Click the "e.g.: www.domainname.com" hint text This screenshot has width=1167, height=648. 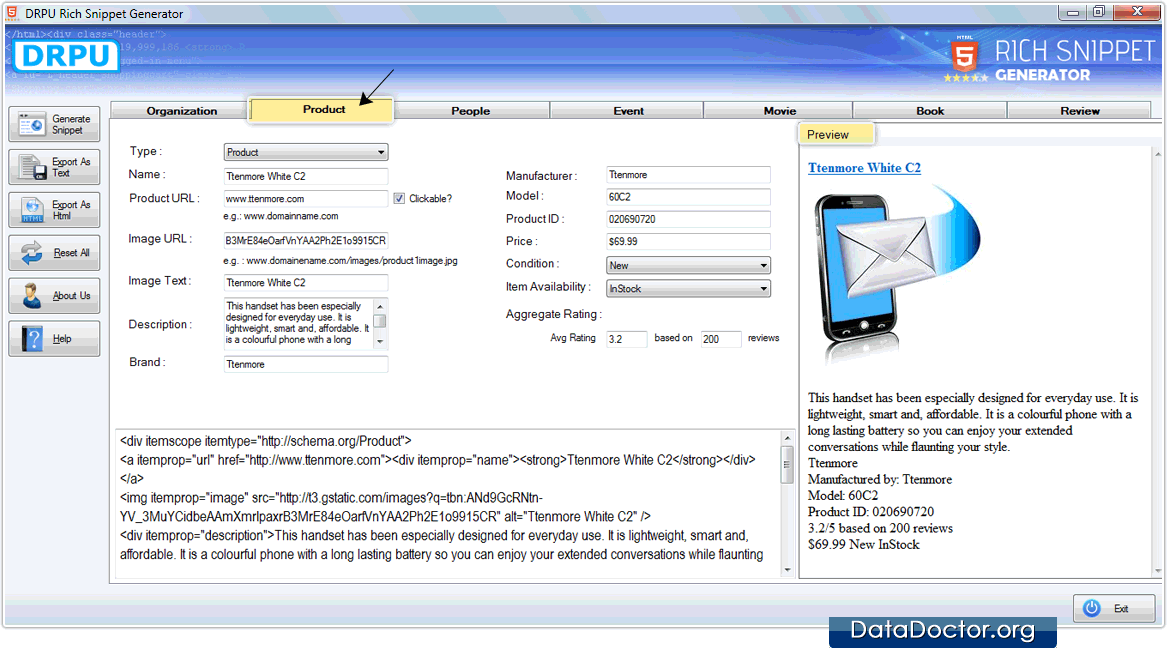pos(281,216)
